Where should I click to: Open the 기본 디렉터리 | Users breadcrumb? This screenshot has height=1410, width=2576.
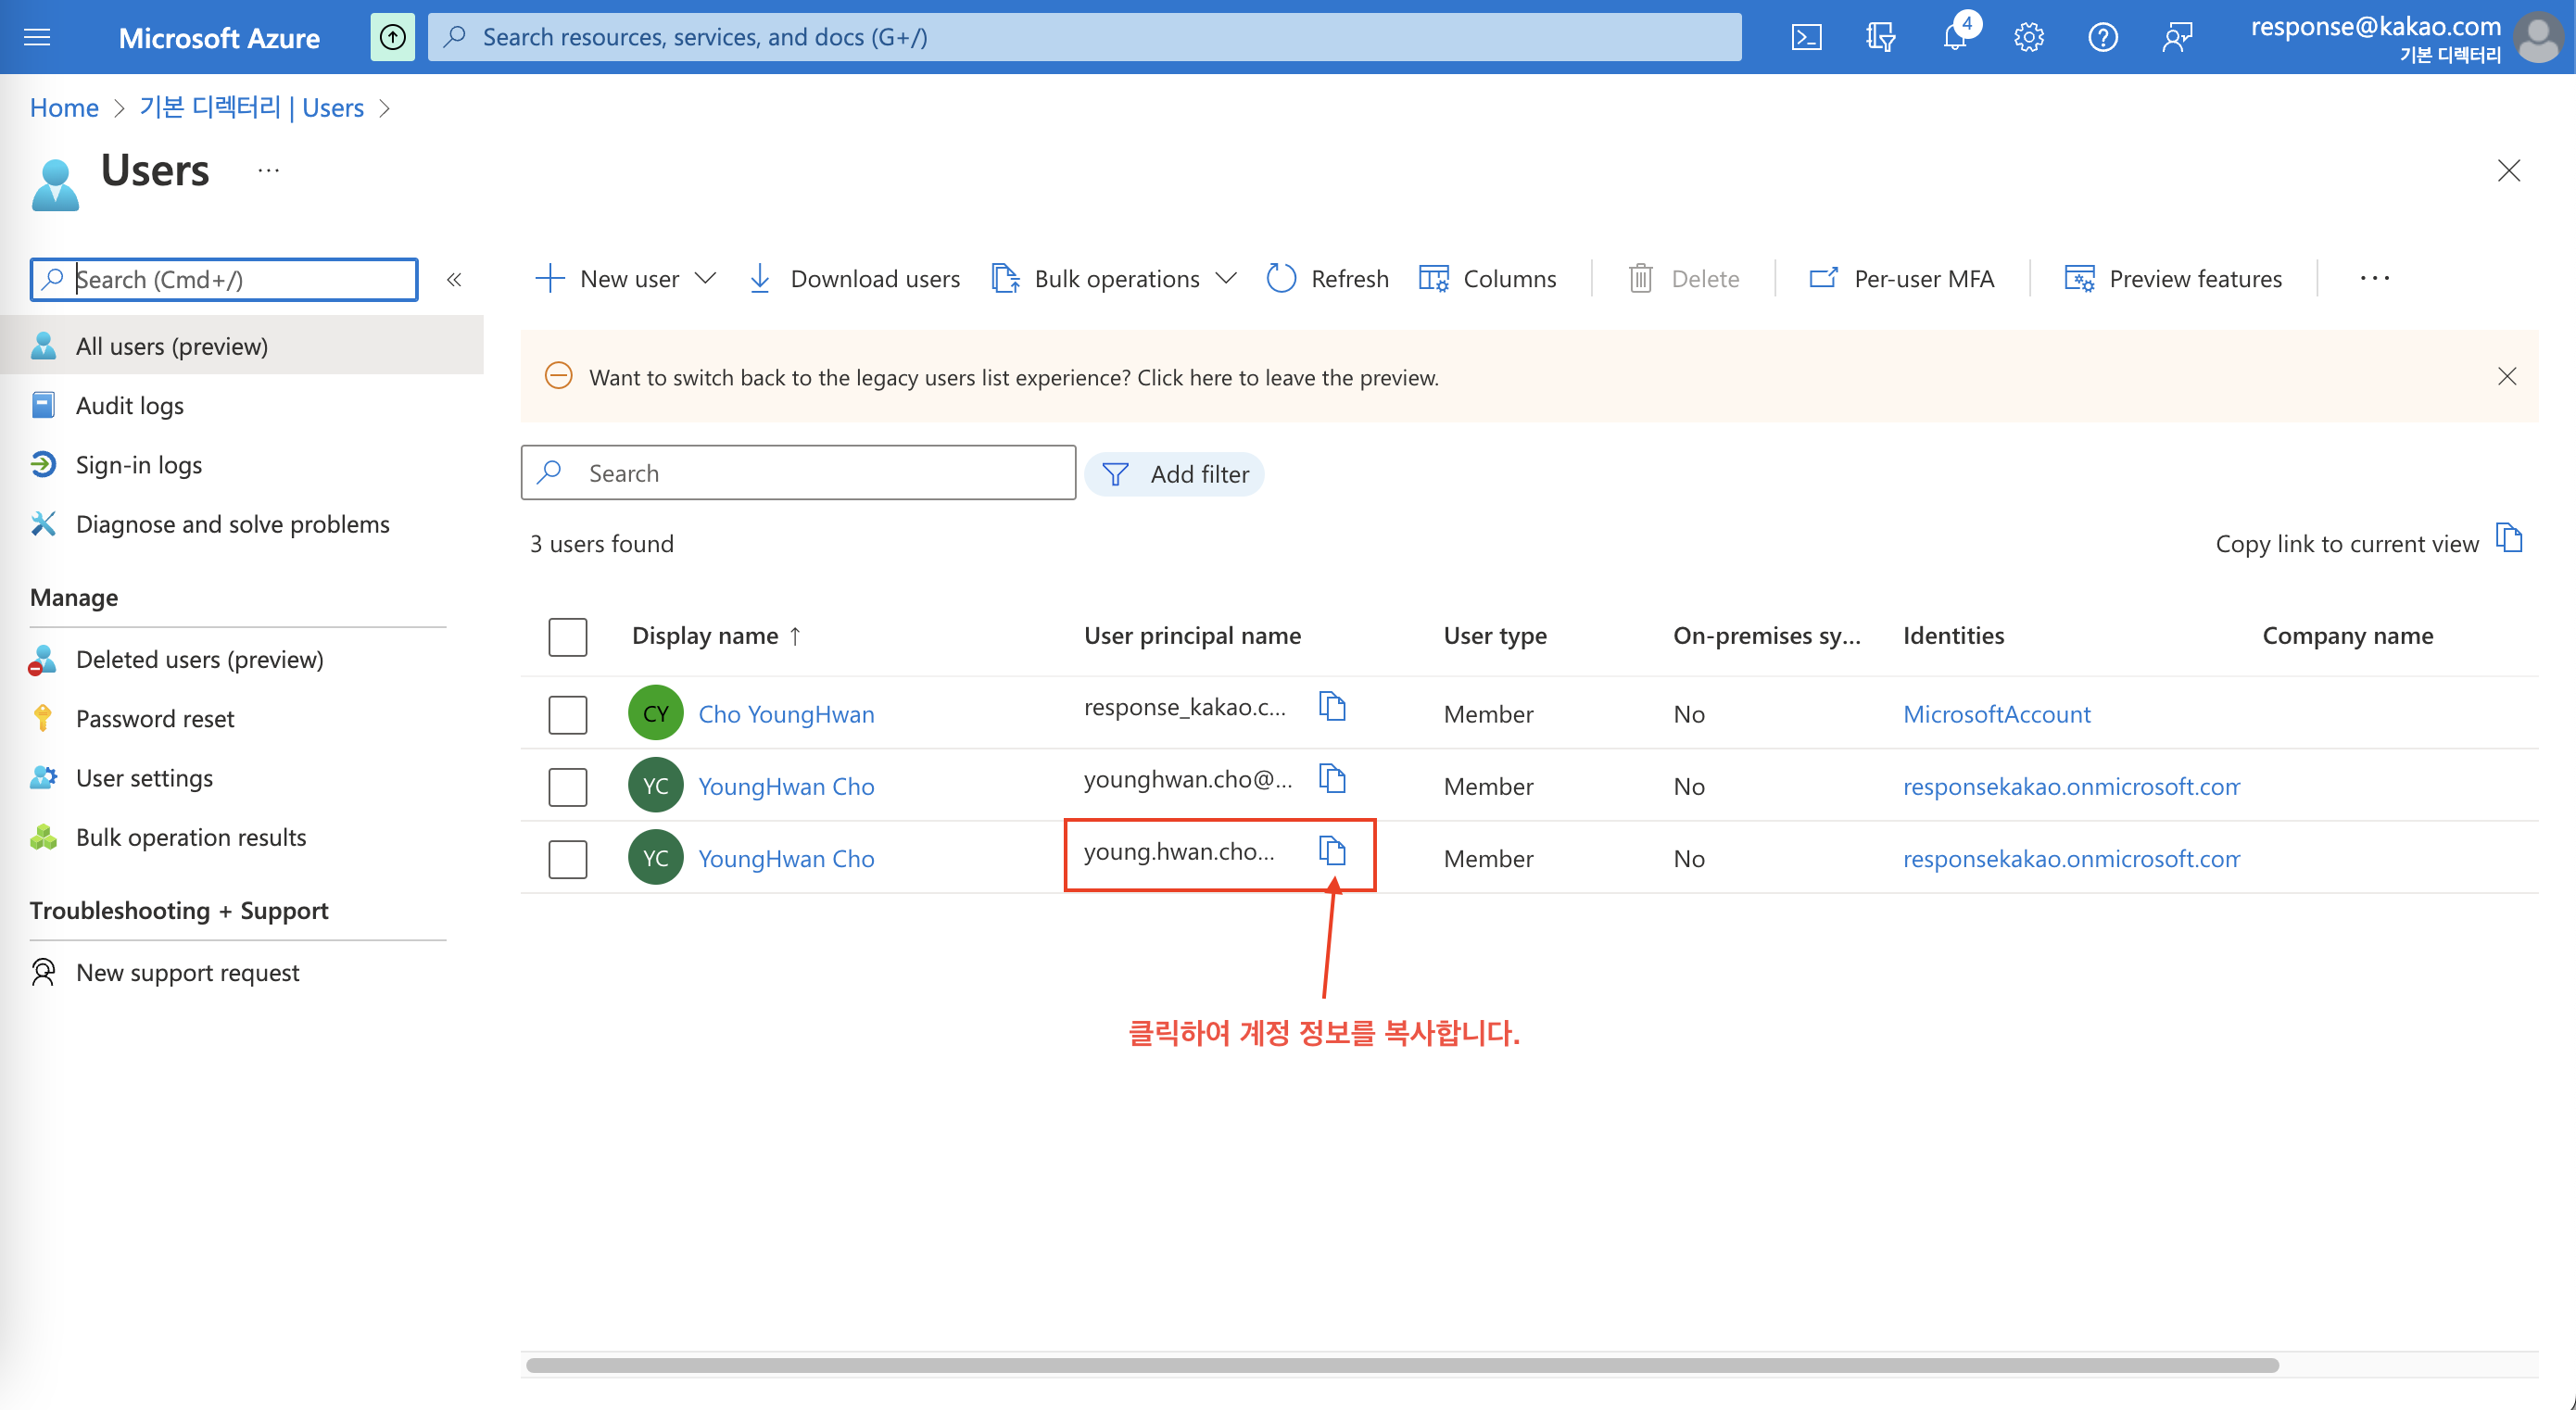coord(251,108)
